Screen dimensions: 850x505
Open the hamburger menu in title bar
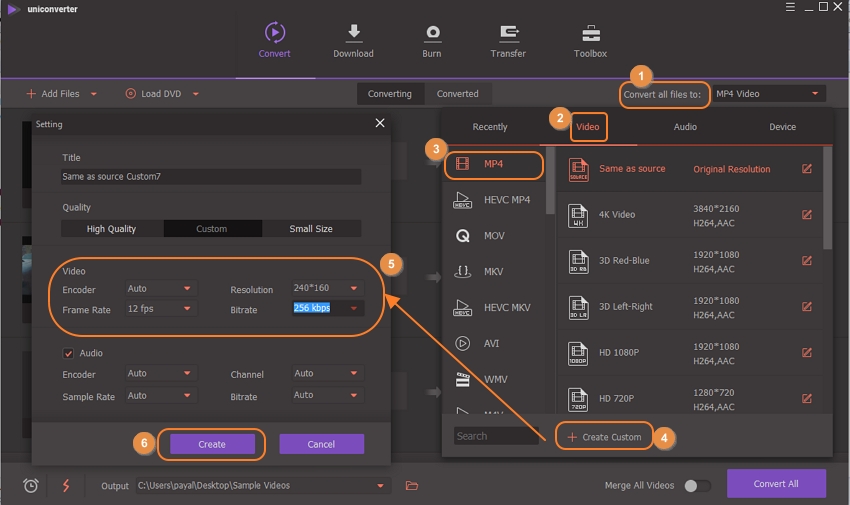[x=790, y=7]
